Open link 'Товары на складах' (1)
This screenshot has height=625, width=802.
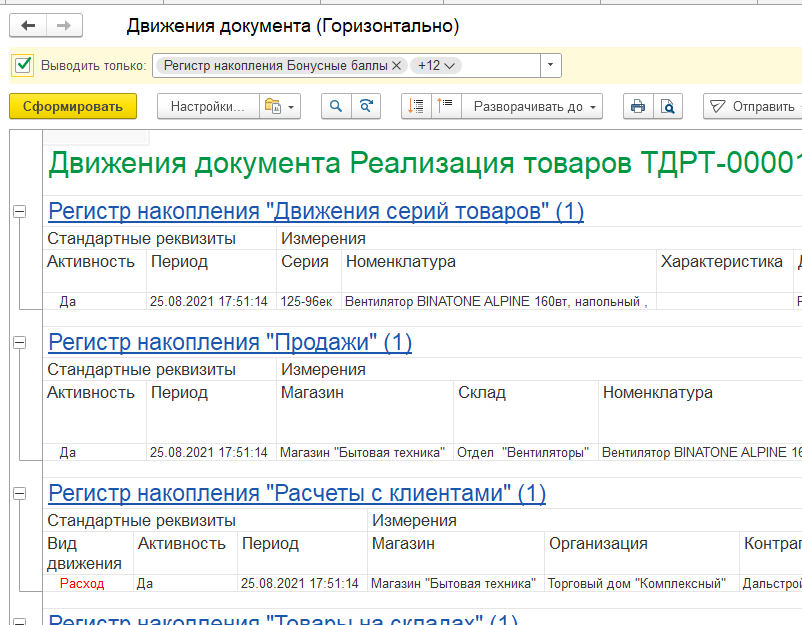point(283,618)
